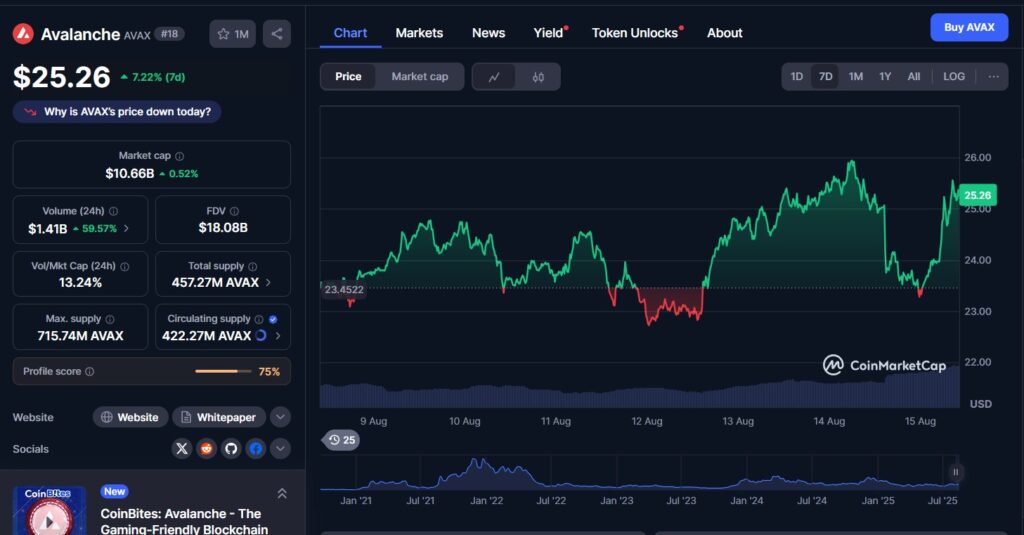Screen dimensions: 1024x535
Task: Open the GitHub social link
Action: [231, 449]
